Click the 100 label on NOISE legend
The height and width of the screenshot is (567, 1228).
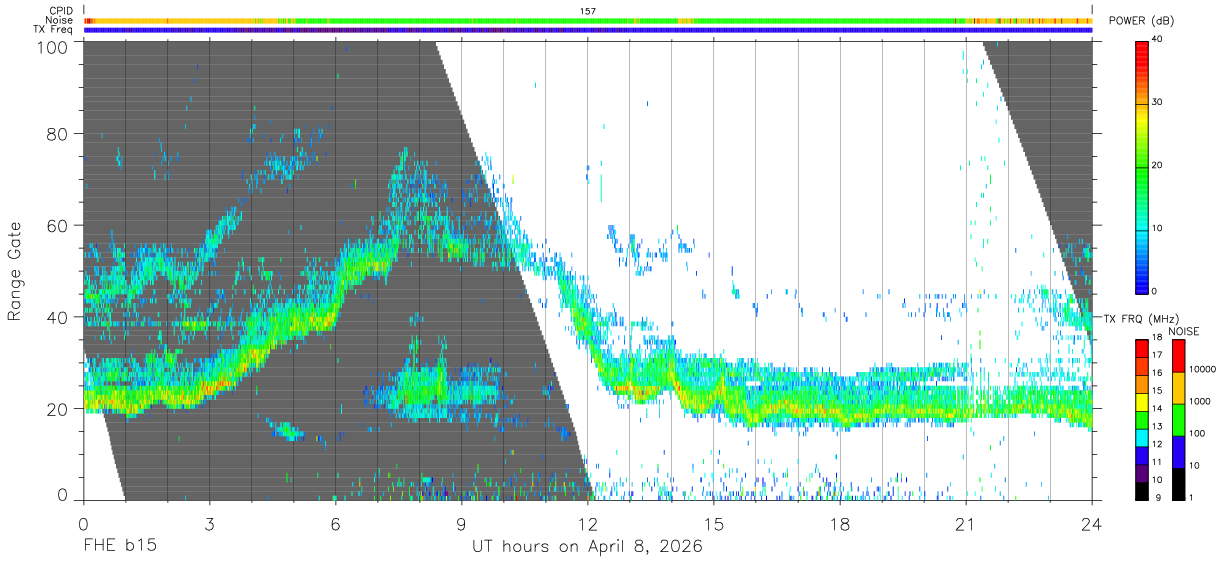[1195, 433]
